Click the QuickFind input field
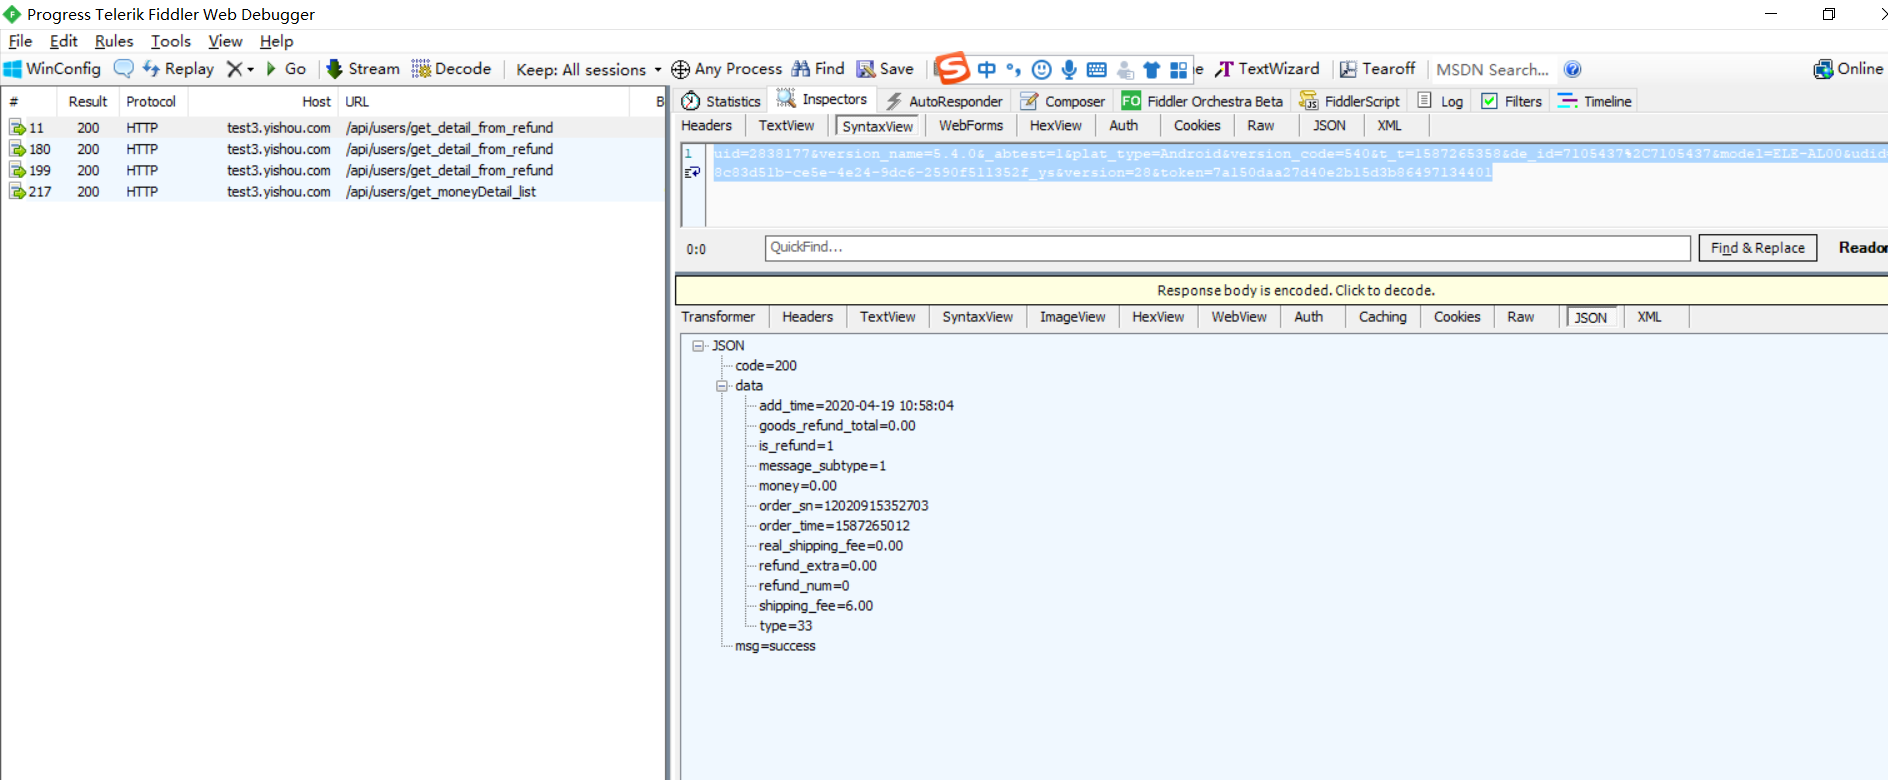 tap(1227, 248)
